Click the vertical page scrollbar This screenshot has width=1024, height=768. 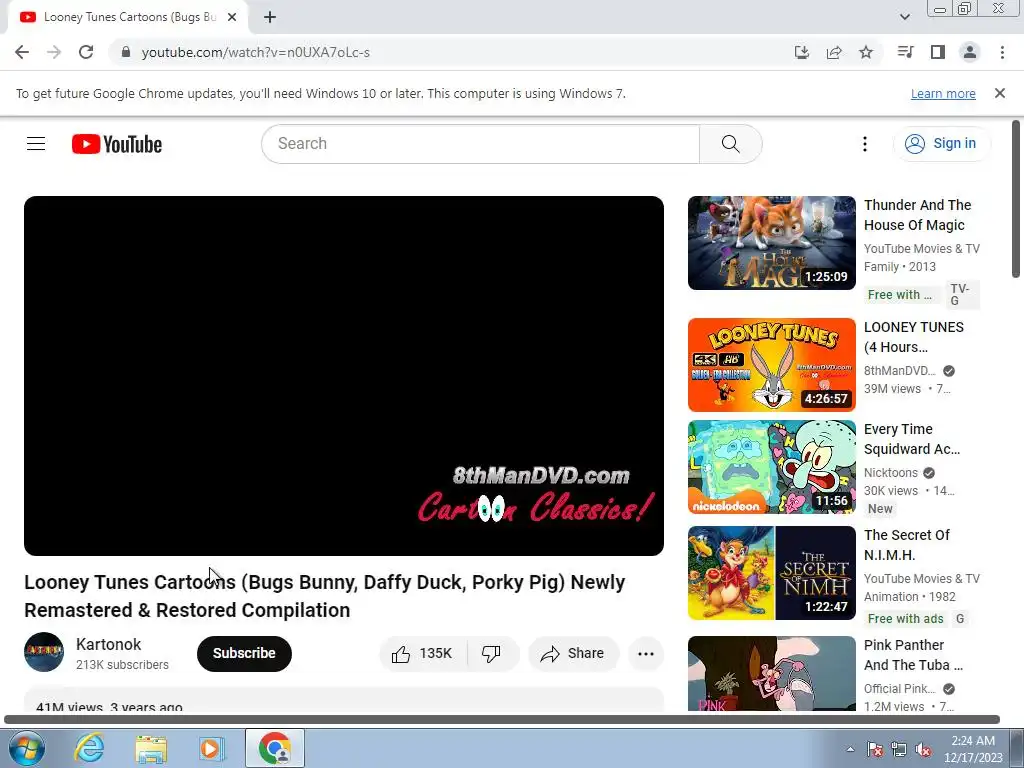[1016, 199]
